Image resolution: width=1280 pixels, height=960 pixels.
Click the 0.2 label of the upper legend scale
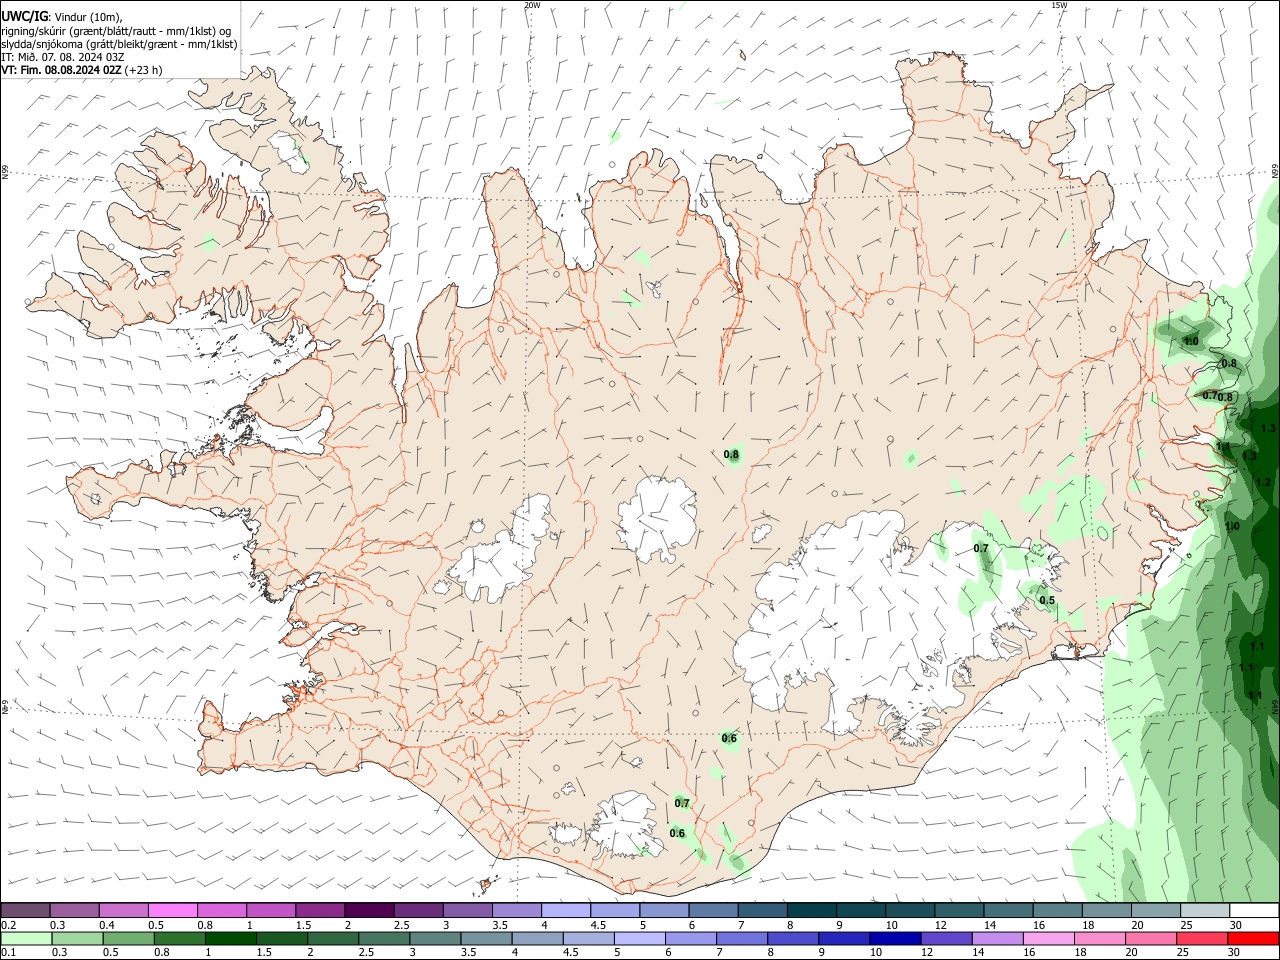tap(8, 925)
